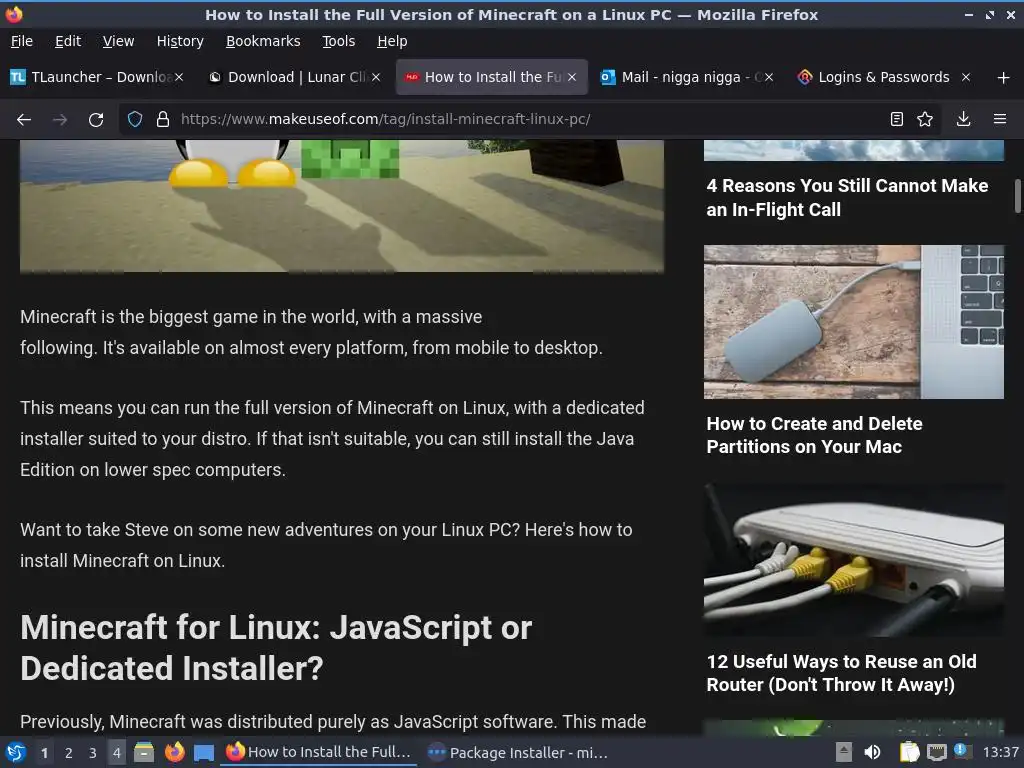The height and width of the screenshot is (768, 1024).
Task: Open 'How to Create and Delete Partitions' link
Action: [814, 435]
